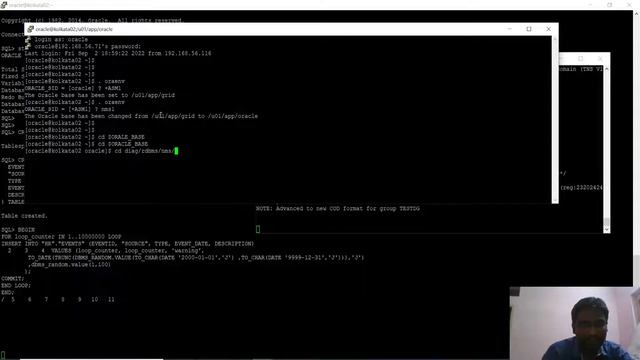640x360 pixels.
Task: Click 'The Oracle base has been changed' line
Action: [x=141, y=116]
